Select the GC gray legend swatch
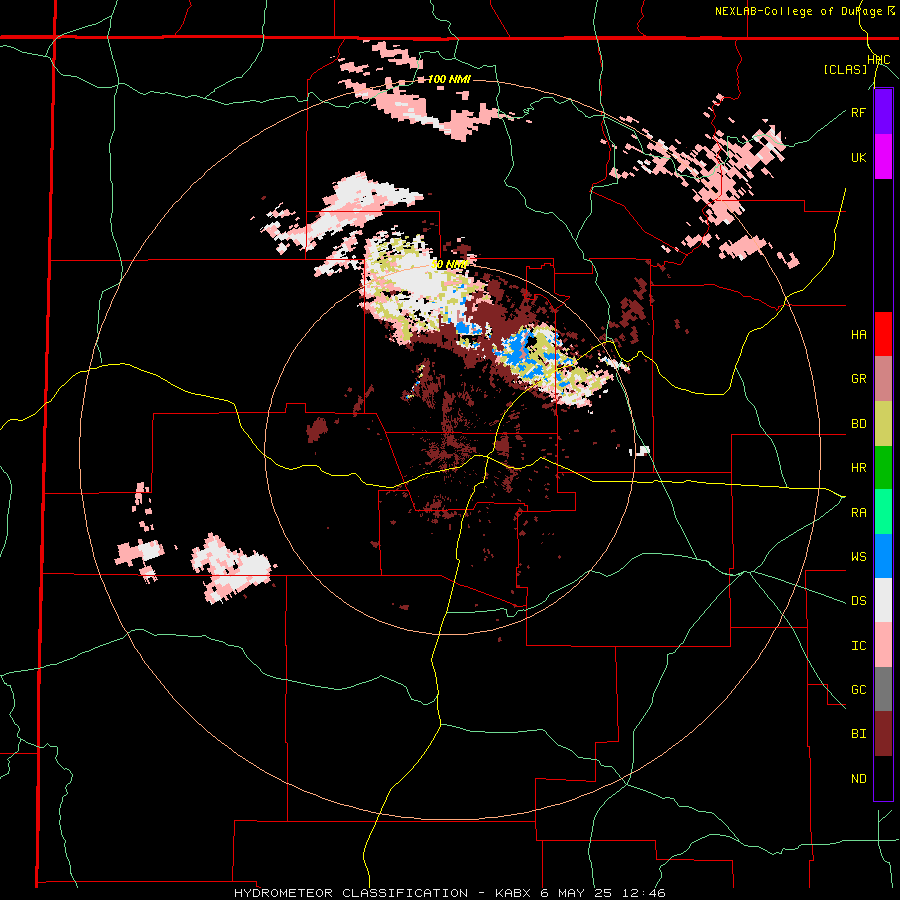900x900 pixels. coord(883,689)
